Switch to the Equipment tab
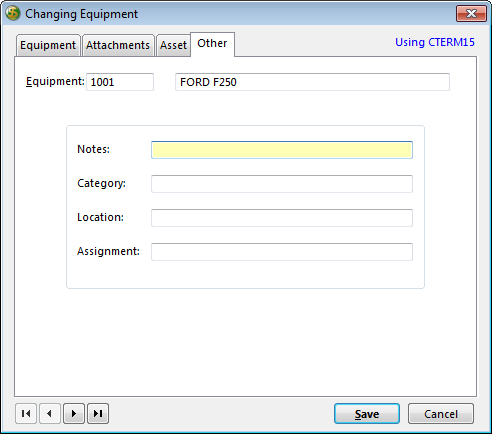 tap(48, 45)
